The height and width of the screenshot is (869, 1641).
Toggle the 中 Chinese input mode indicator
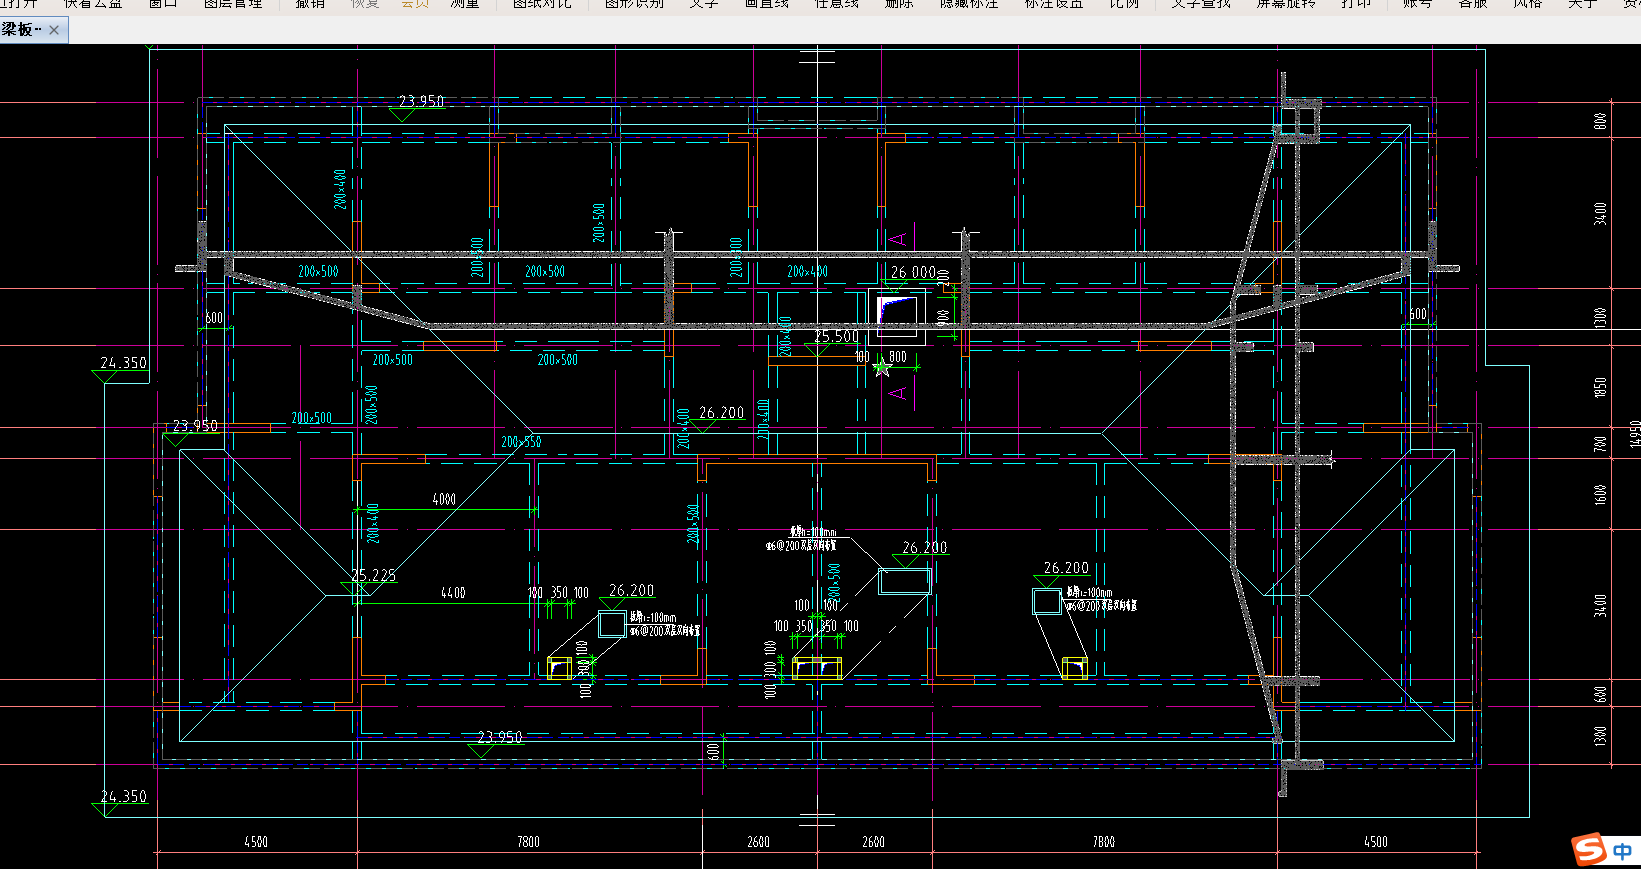(x=1622, y=851)
